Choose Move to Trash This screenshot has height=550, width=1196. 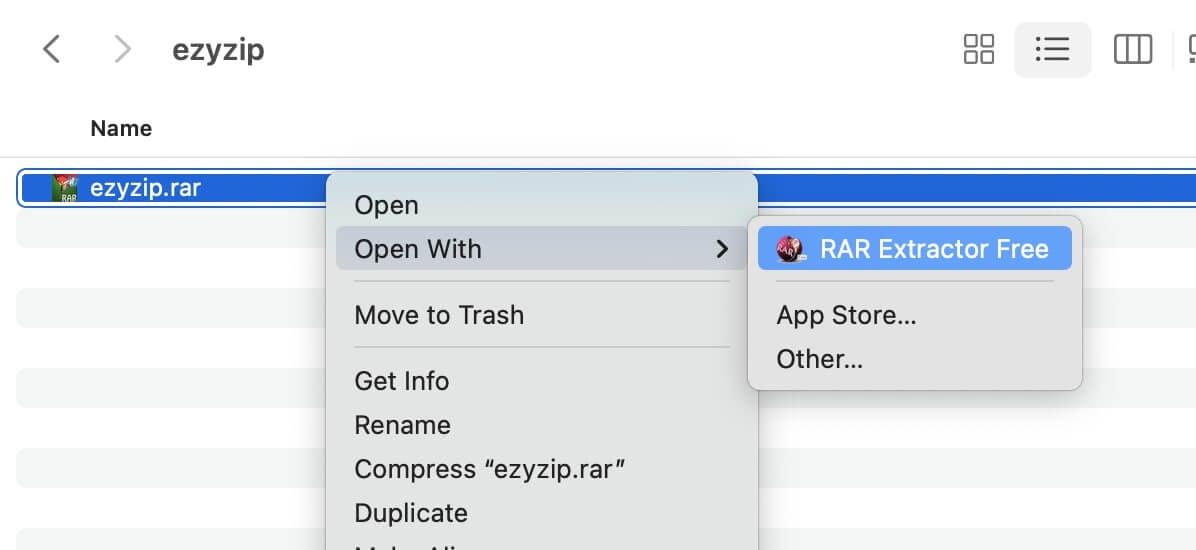click(439, 315)
